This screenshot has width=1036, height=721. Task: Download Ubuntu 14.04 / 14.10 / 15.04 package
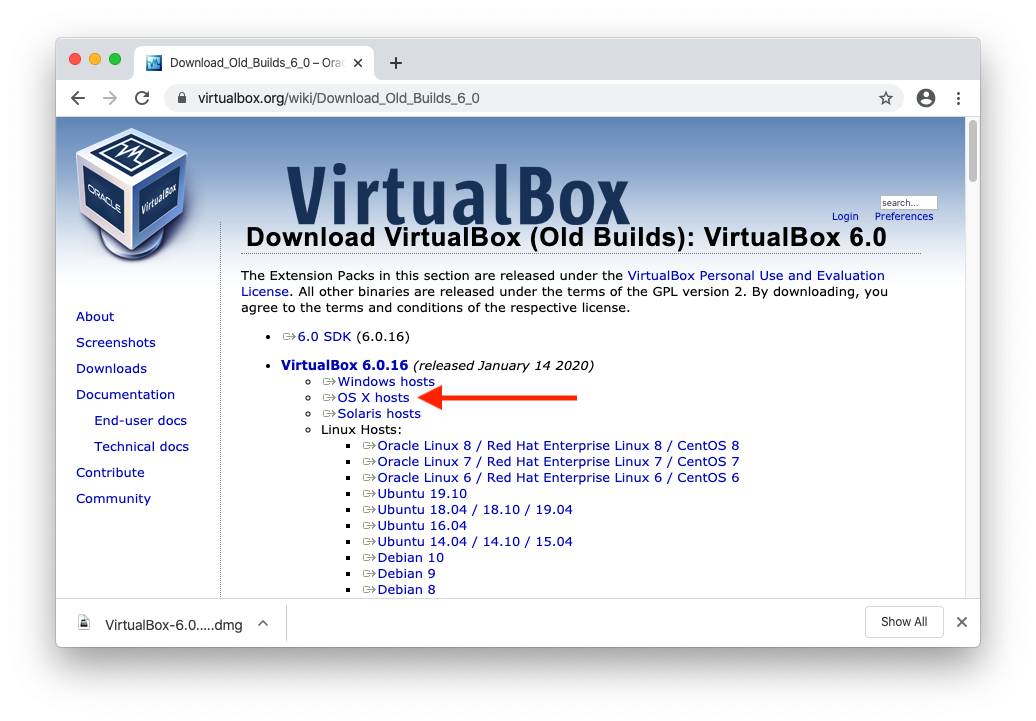tap(475, 541)
